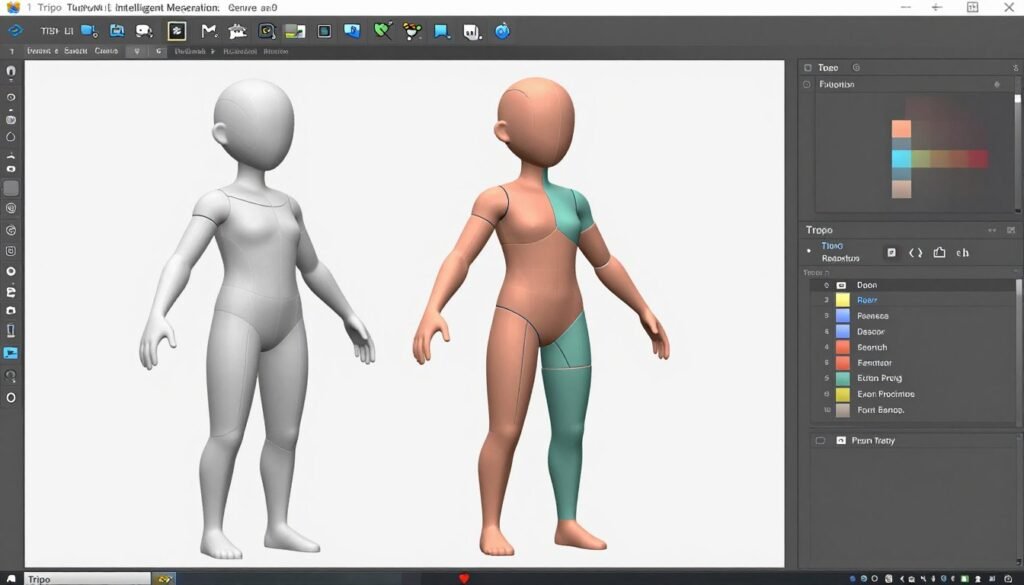Select the topmost tool in left sidebar
This screenshot has height=585, width=1024.
pyautogui.click(x=10, y=72)
